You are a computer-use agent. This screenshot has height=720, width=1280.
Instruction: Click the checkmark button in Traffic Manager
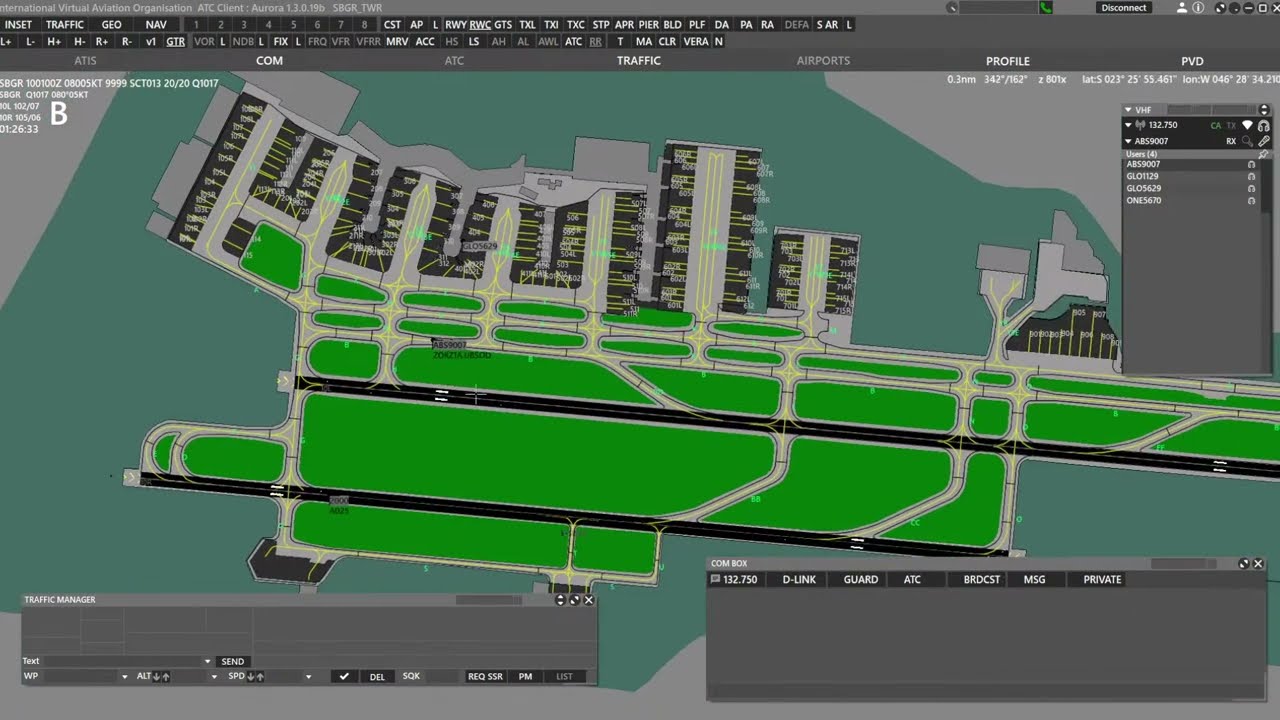tap(344, 676)
